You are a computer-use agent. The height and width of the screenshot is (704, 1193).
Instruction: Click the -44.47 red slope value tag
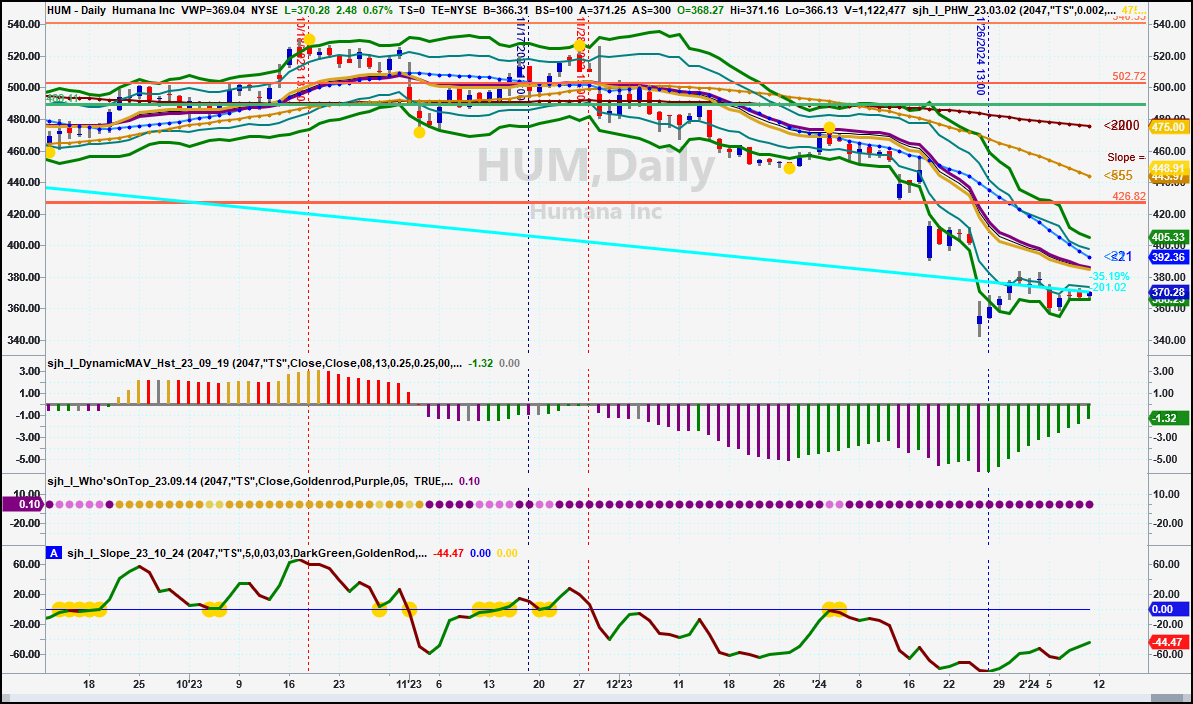click(1169, 642)
